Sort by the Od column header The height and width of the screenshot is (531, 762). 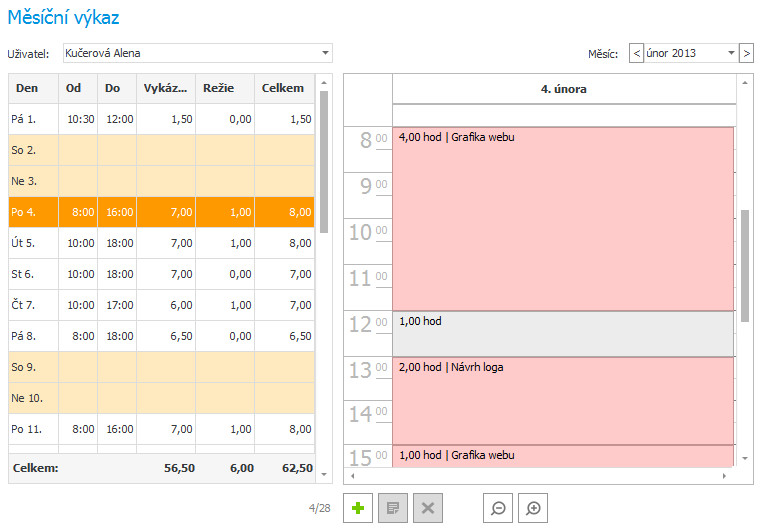pyautogui.click(x=78, y=88)
